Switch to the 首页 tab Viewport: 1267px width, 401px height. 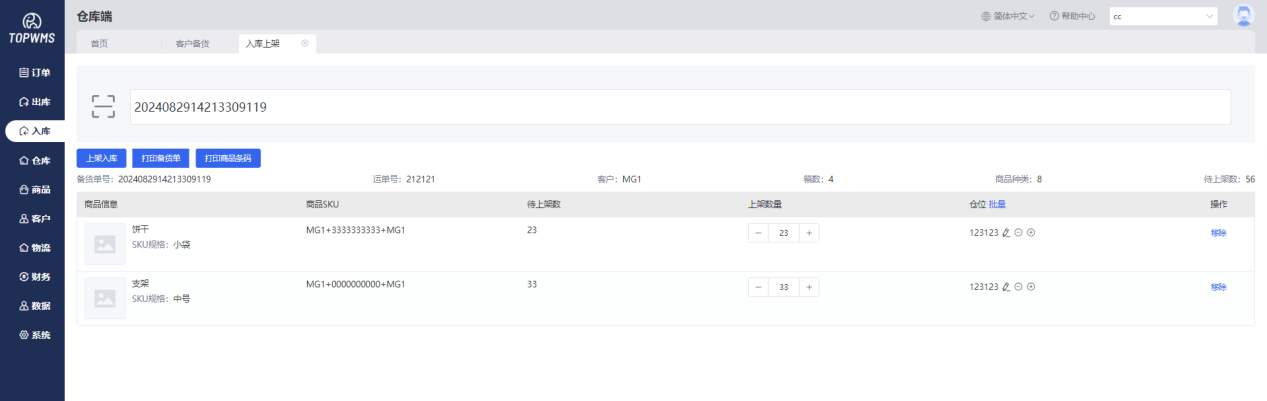point(99,43)
